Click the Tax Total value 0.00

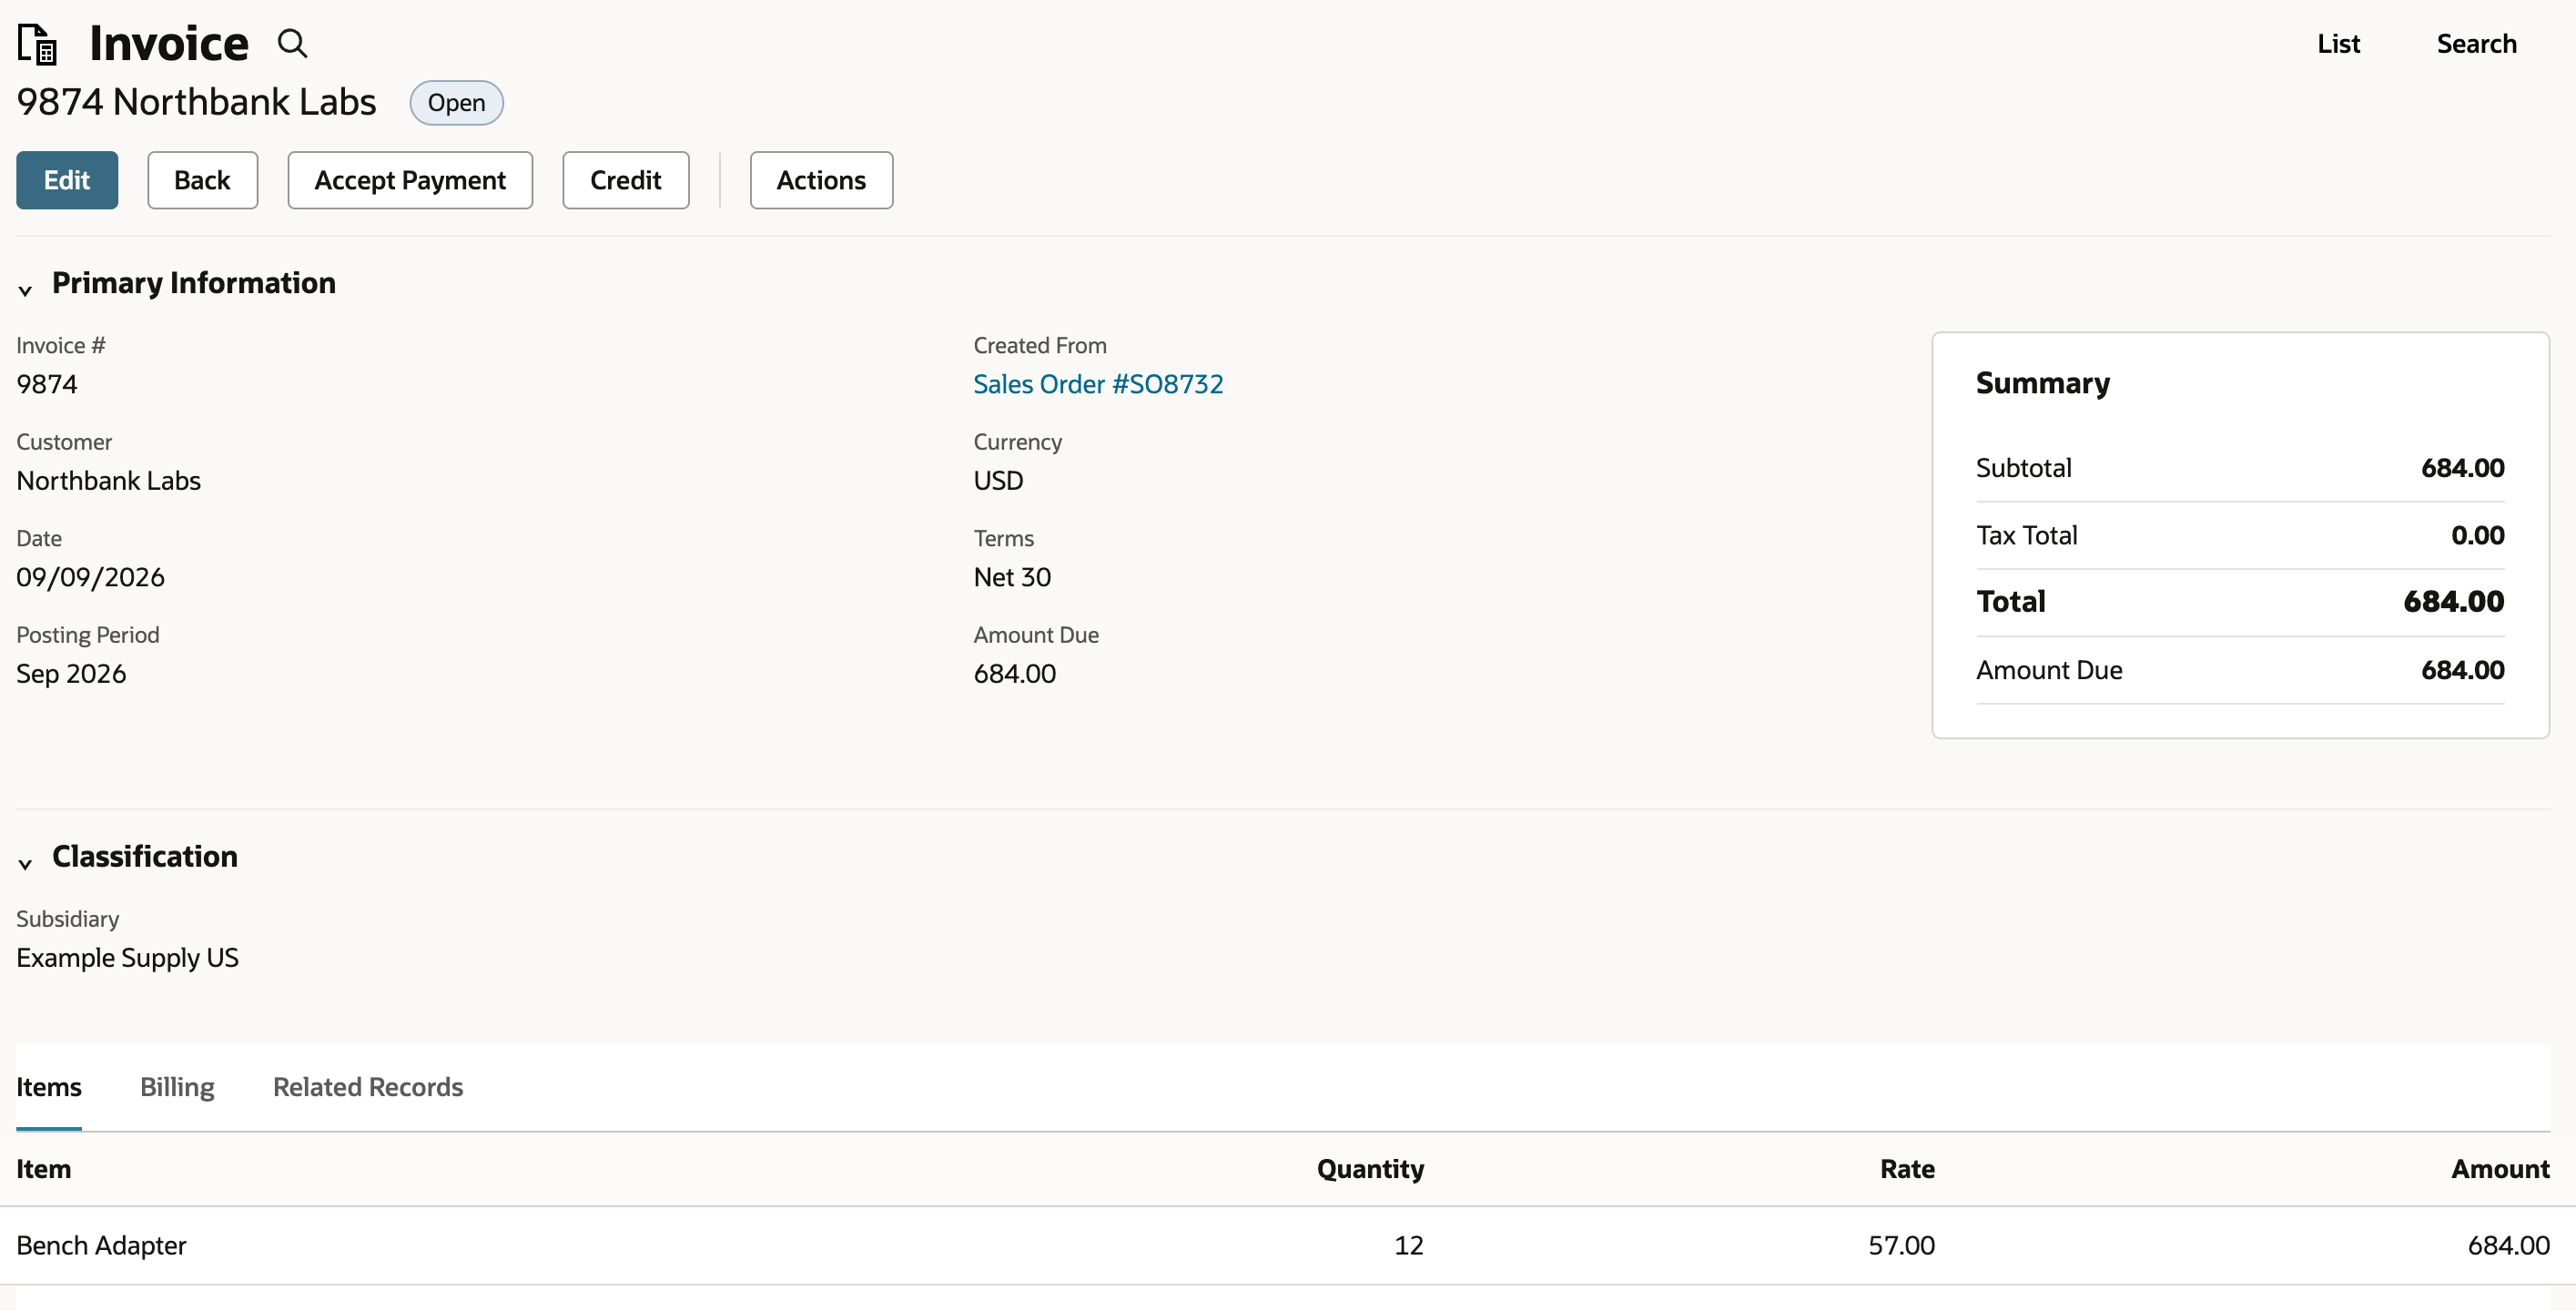click(x=2477, y=535)
